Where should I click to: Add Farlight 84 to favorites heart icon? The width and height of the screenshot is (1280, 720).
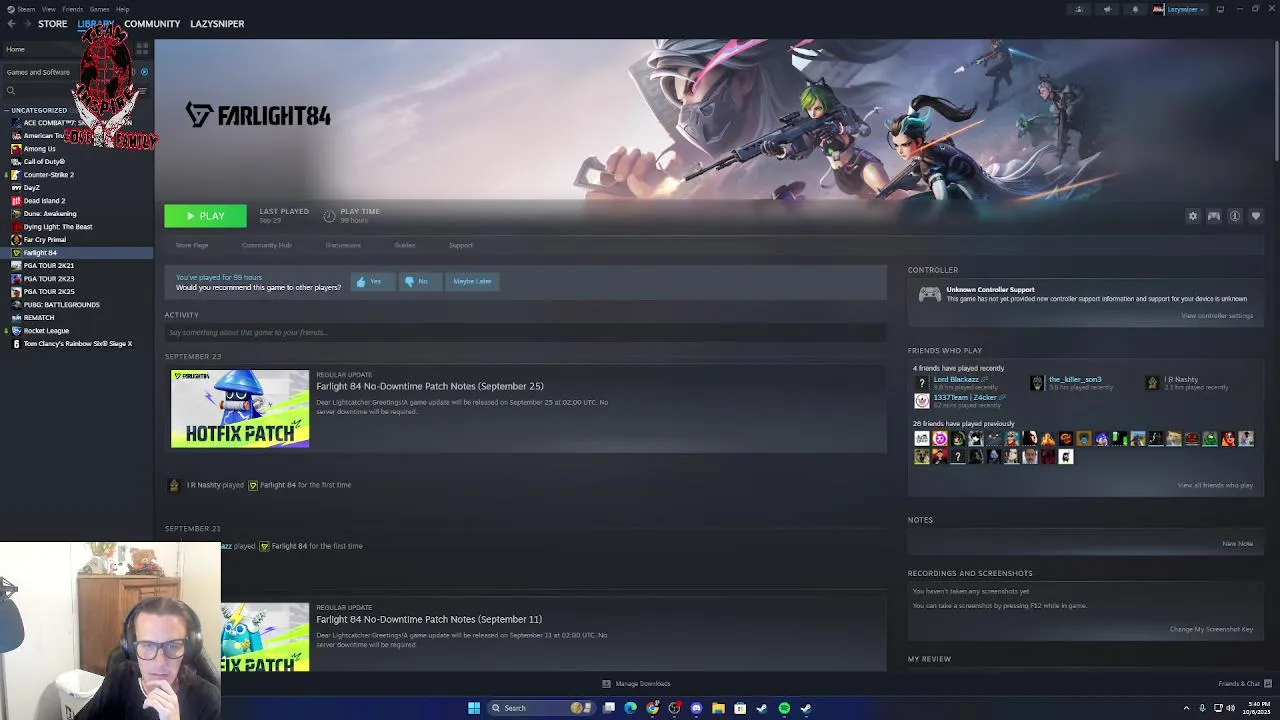click(x=1256, y=216)
